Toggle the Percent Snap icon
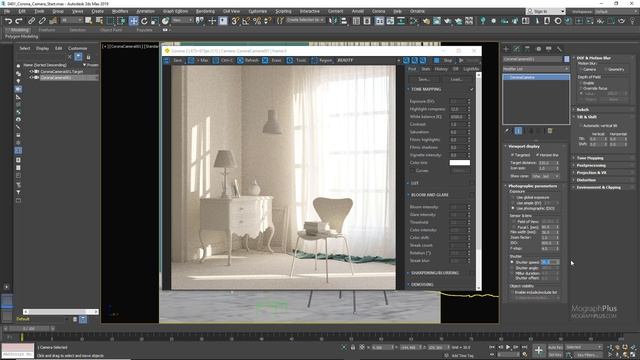Viewport: 640px width, 360px height. coord(257,21)
